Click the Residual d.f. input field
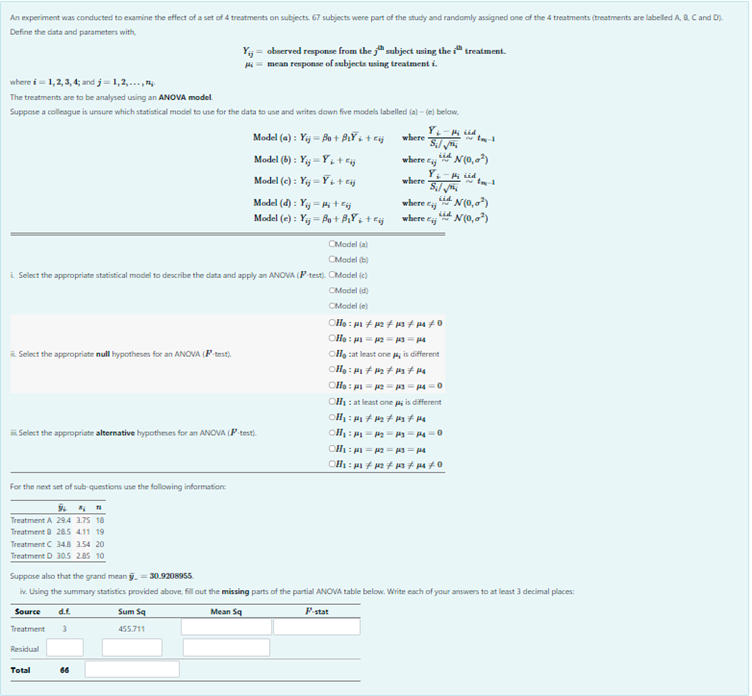 click(x=65, y=648)
